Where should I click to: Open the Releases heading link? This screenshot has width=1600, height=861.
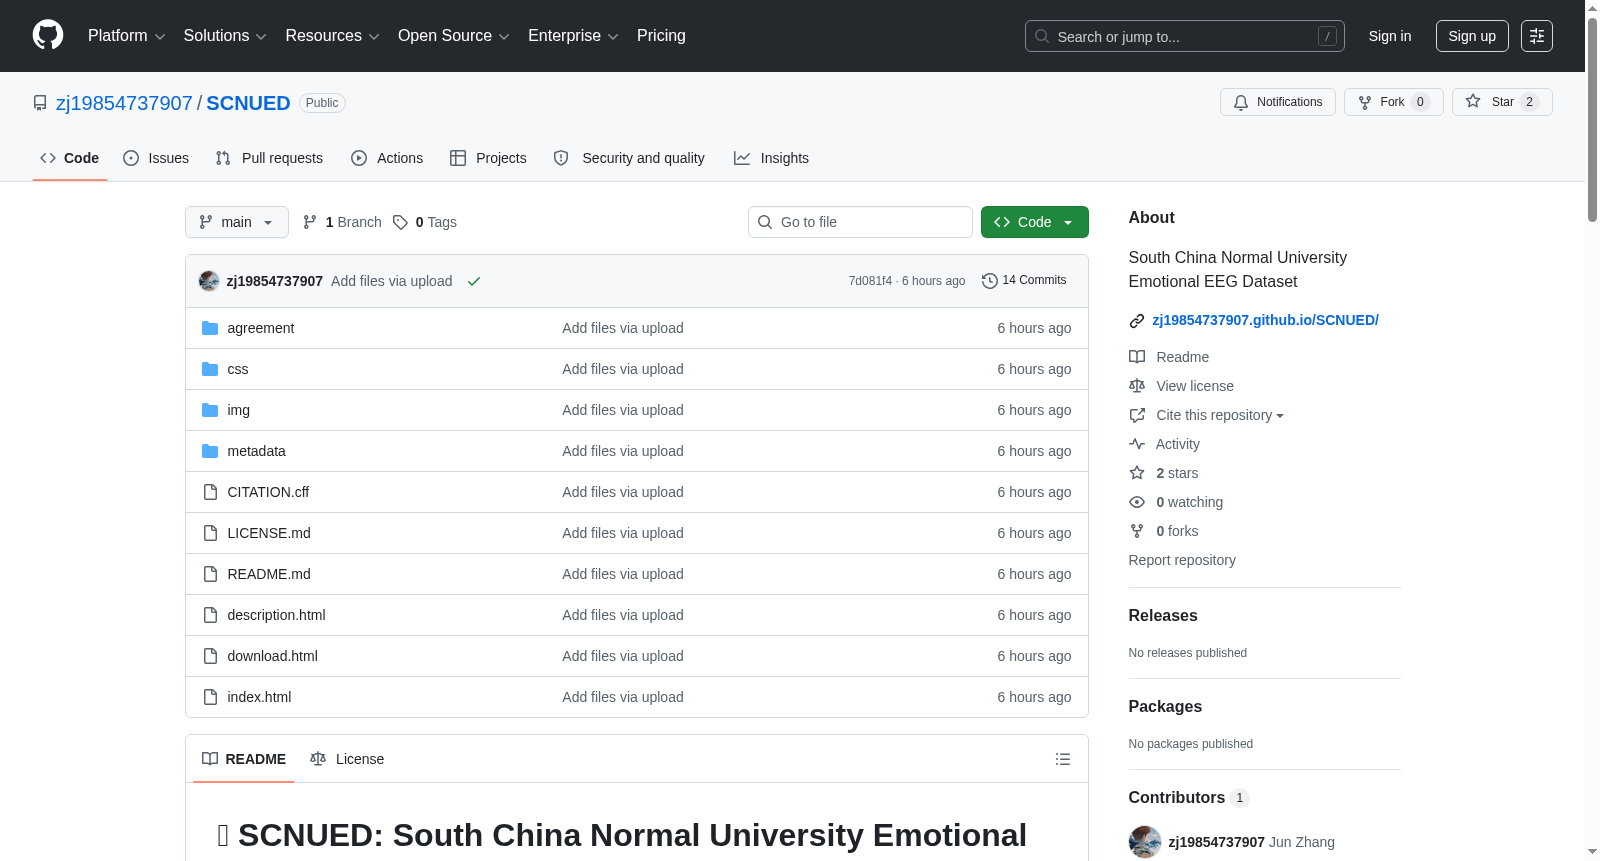1163,615
